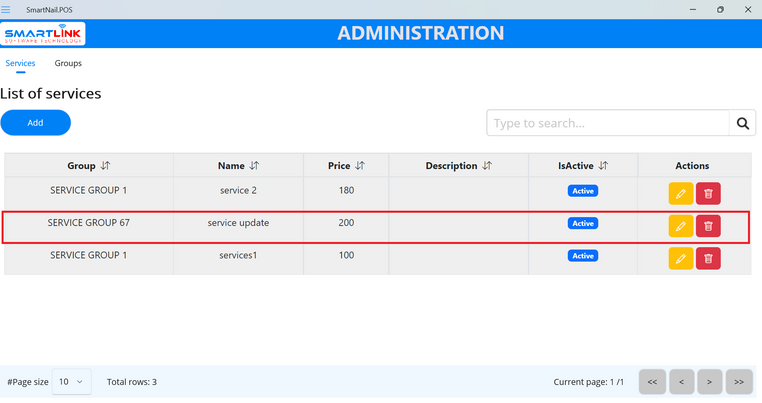Sort table by Group column
Screen dimensions: 762x403
105,166
